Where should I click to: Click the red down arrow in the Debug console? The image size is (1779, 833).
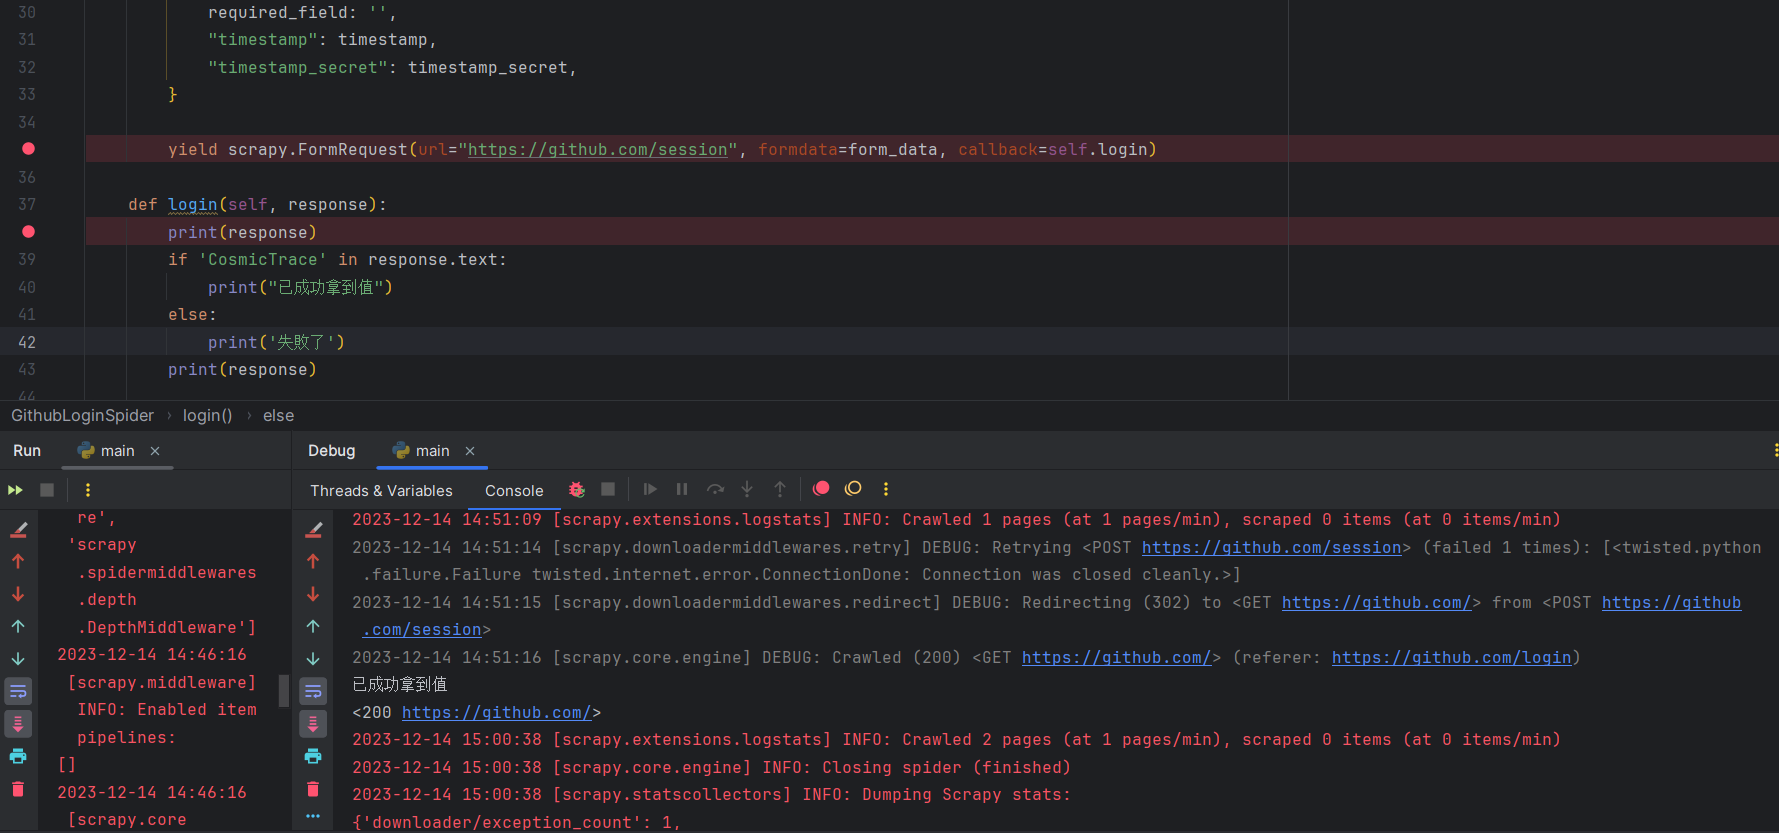pos(313,594)
